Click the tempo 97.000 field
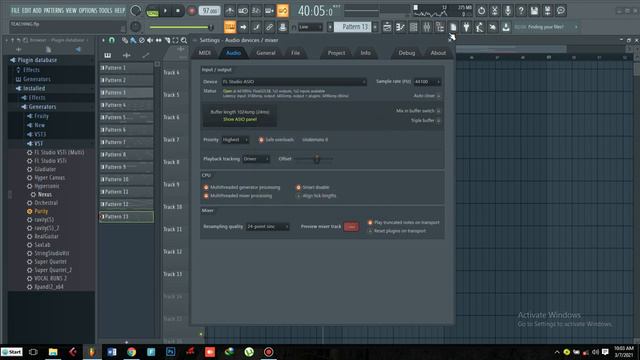The height and width of the screenshot is (360, 640). click(x=209, y=11)
